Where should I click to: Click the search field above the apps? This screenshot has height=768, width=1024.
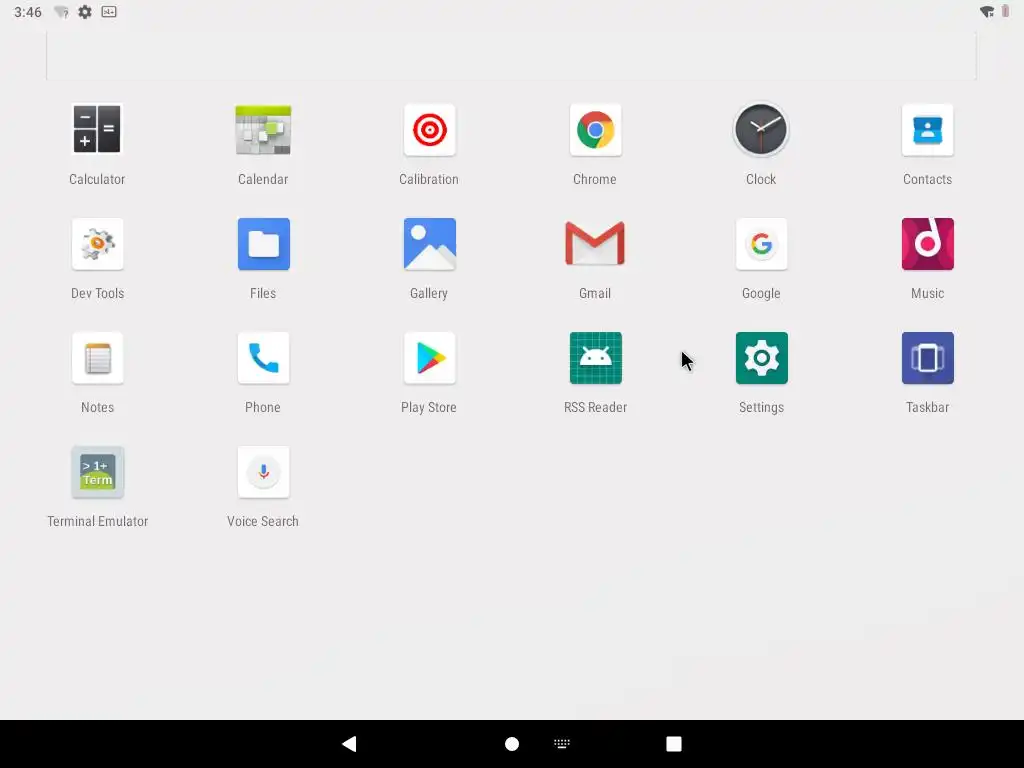pos(511,56)
